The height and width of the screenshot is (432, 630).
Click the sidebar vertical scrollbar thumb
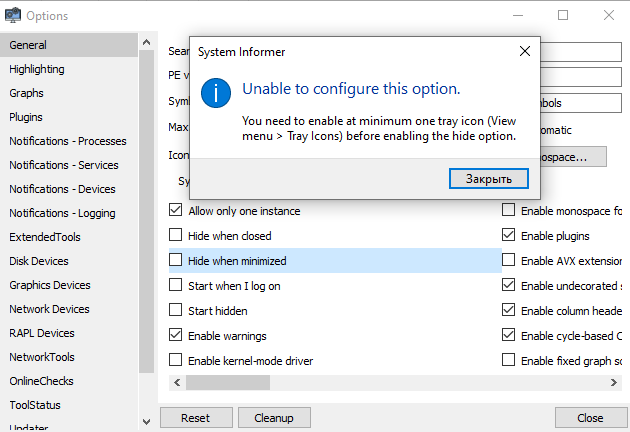[x=147, y=212]
